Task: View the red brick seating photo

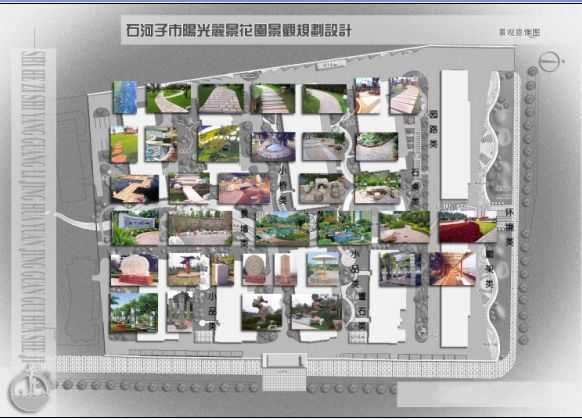Action: pyautogui.click(x=245, y=189)
